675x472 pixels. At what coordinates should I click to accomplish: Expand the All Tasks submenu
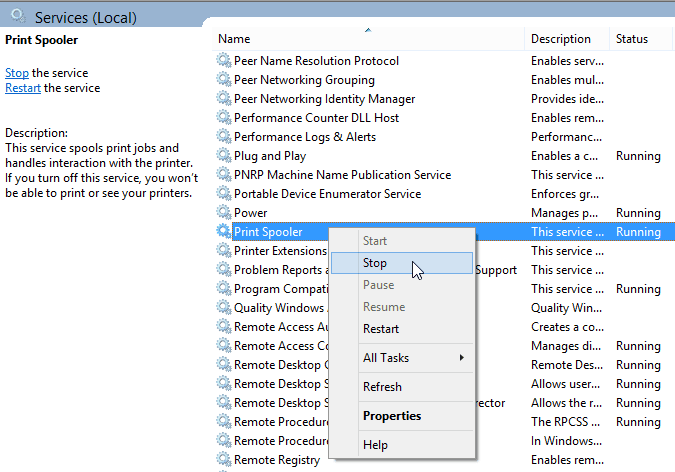pyautogui.click(x=402, y=358)
